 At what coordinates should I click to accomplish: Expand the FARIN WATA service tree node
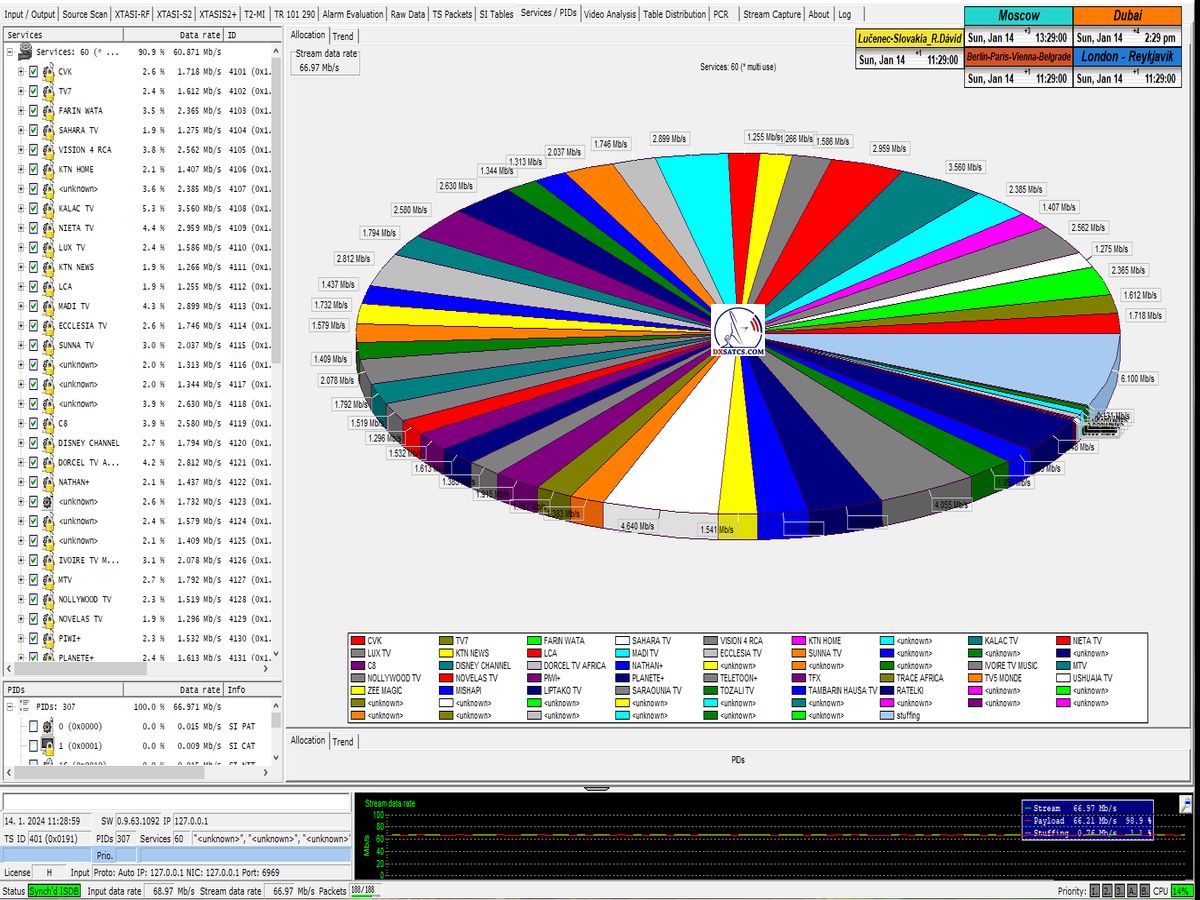tap(21, 111)
